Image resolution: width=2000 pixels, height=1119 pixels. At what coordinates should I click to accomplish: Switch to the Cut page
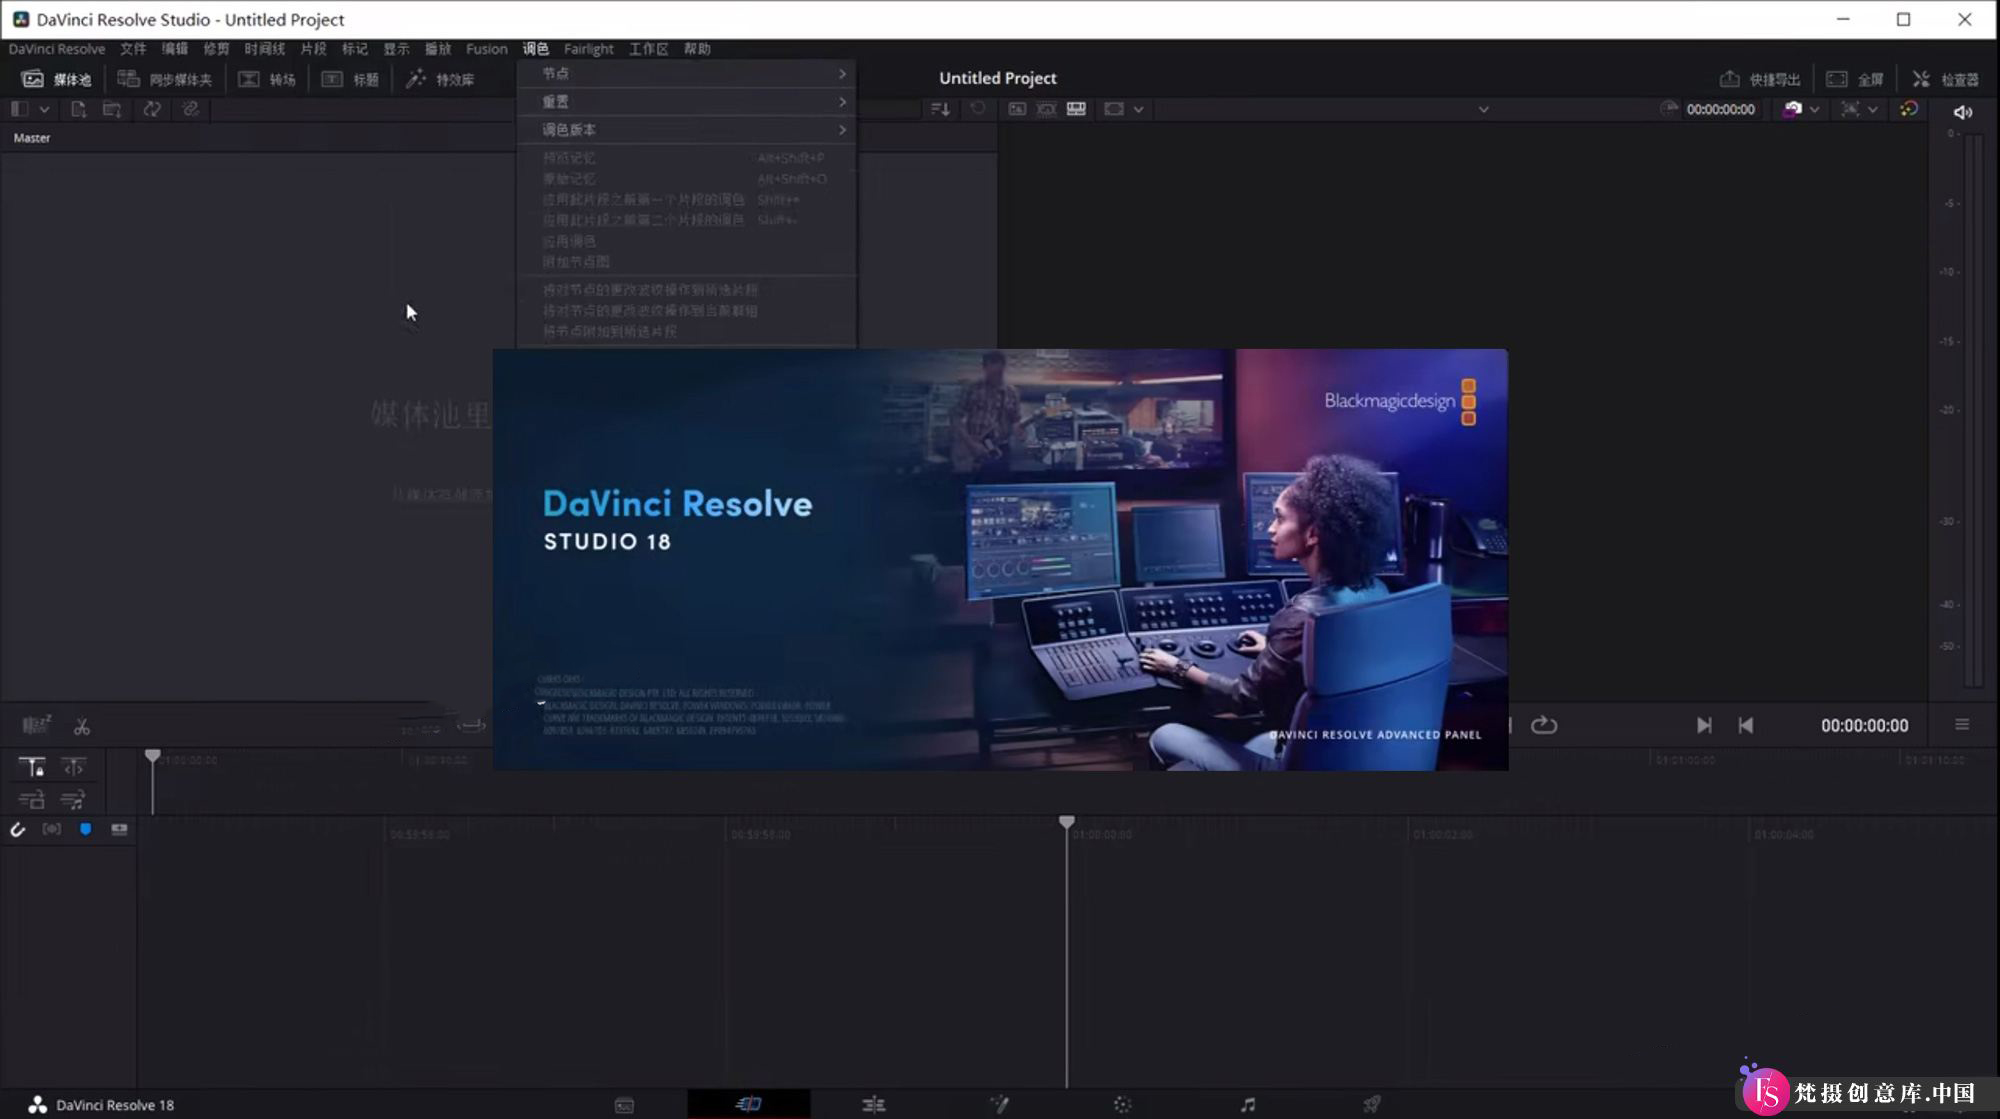[748, 1104]
